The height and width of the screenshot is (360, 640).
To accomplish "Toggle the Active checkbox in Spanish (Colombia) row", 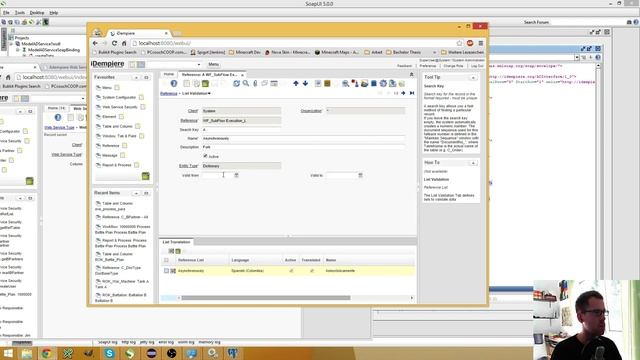I will 291,271.
